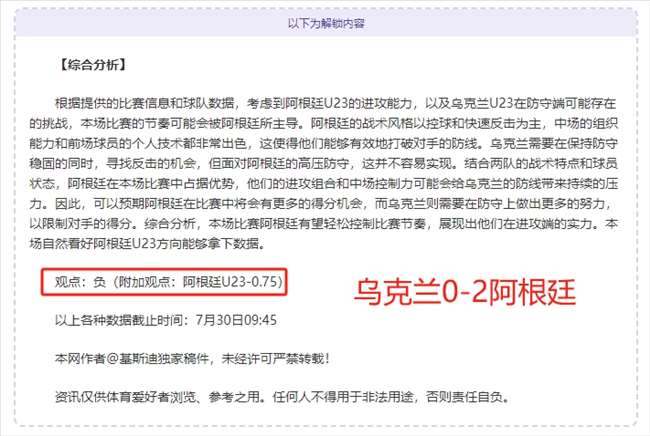Viewport: 650px width, 436px height.
Task: Click the header text "以下为解锁内容"
Action: click(326, 23)
